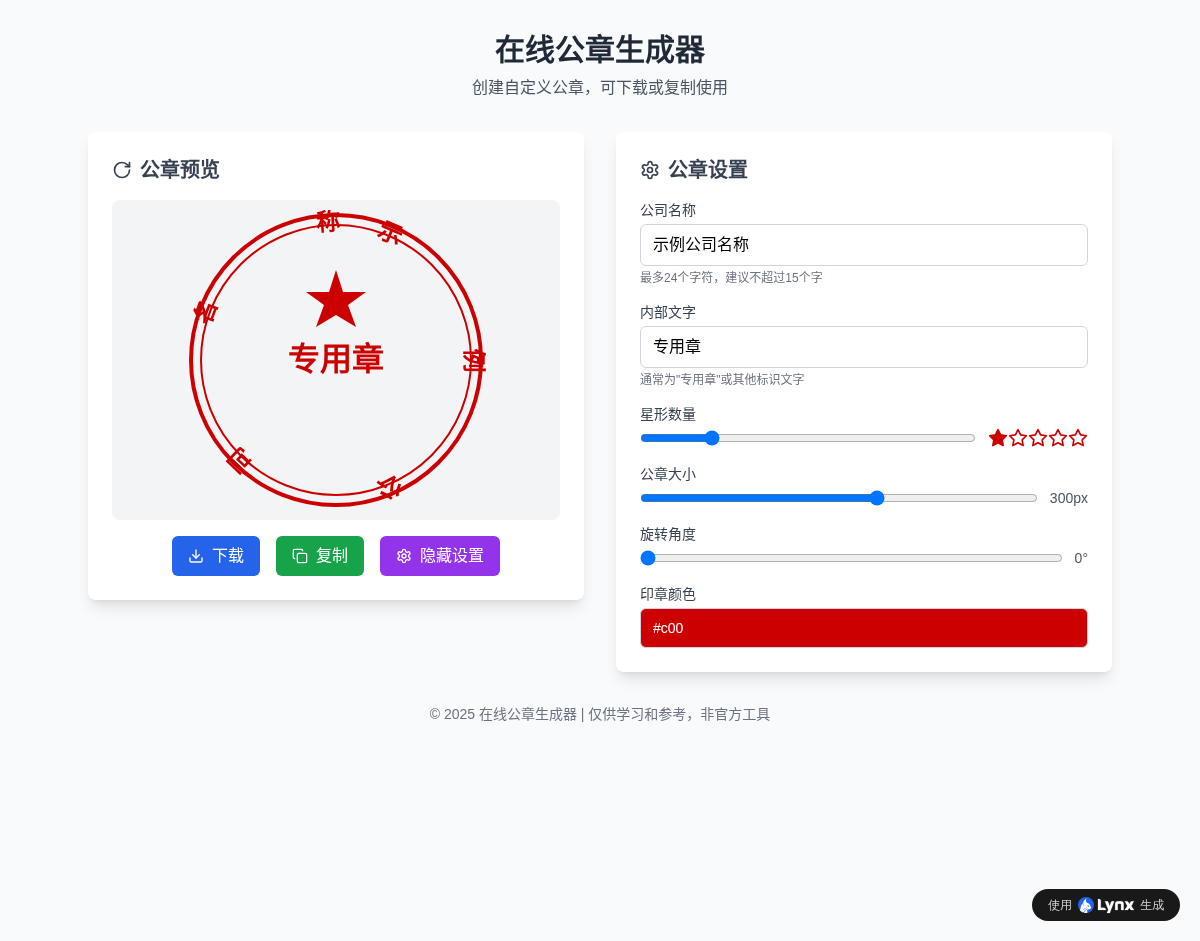This screenshot has width=1200, height=941.
Task: Click the 内部文字 text input field
Action: 863,347
